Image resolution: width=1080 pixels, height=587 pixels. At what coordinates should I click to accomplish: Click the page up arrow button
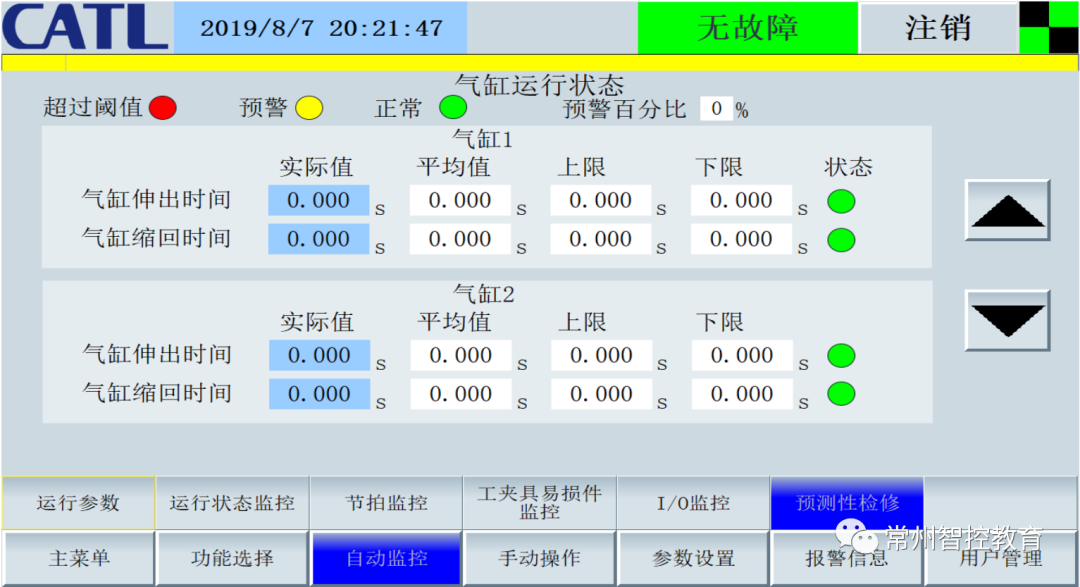click(x=1007, y=210)
